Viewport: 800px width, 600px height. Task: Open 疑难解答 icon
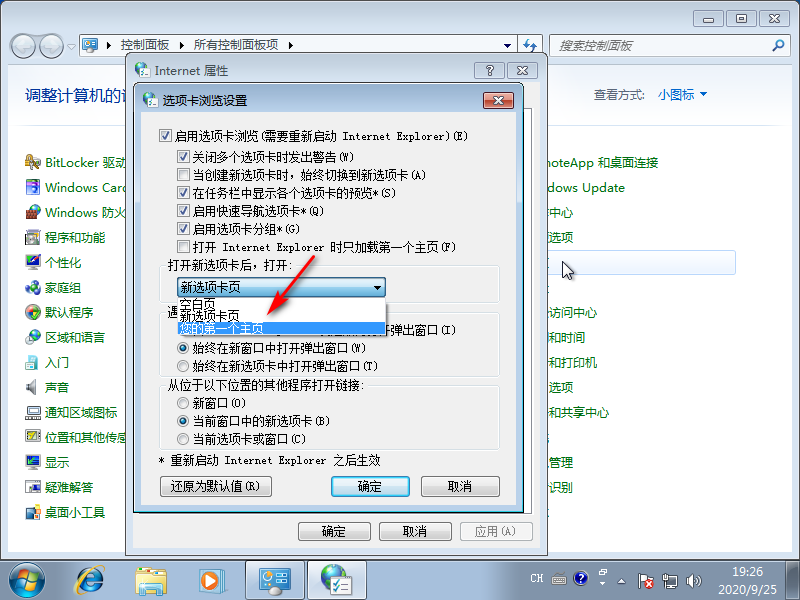(x=33, y=487)
